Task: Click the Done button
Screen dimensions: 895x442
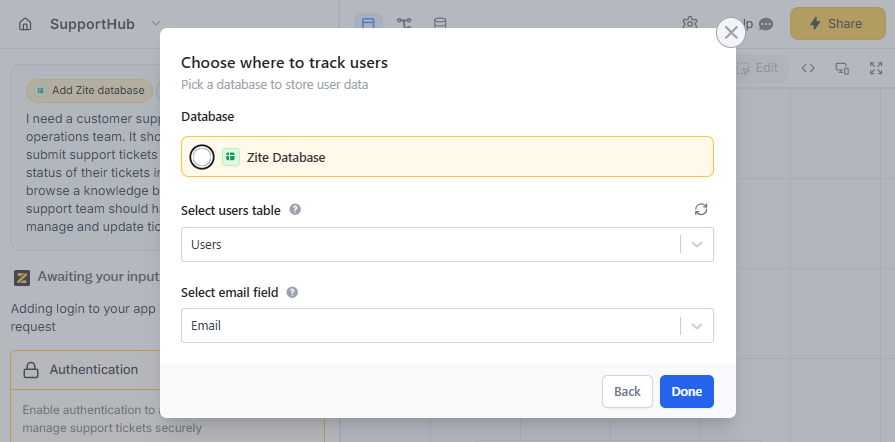Action: (x=686, y=392)
